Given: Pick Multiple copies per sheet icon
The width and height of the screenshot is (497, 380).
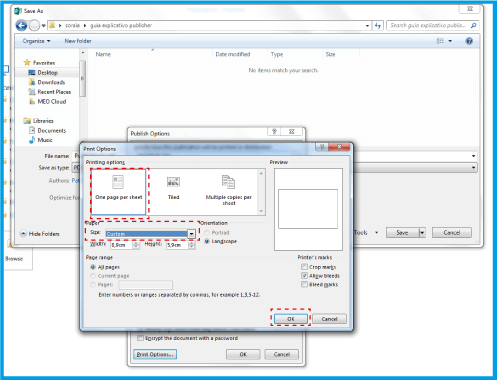Looking at the screenshot, I should (x=228, y=182).
